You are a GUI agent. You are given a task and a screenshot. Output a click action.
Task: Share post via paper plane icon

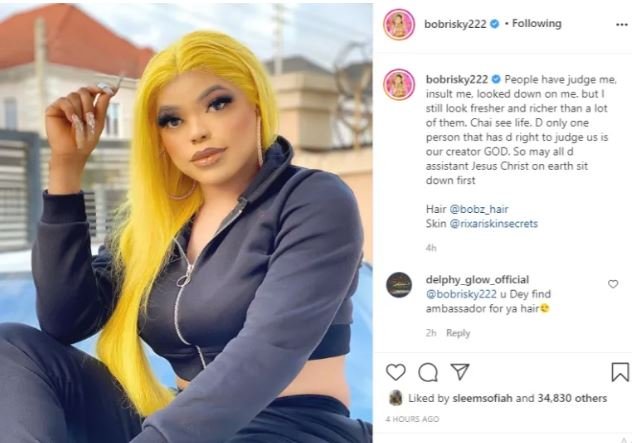click(x=459, y=372)
